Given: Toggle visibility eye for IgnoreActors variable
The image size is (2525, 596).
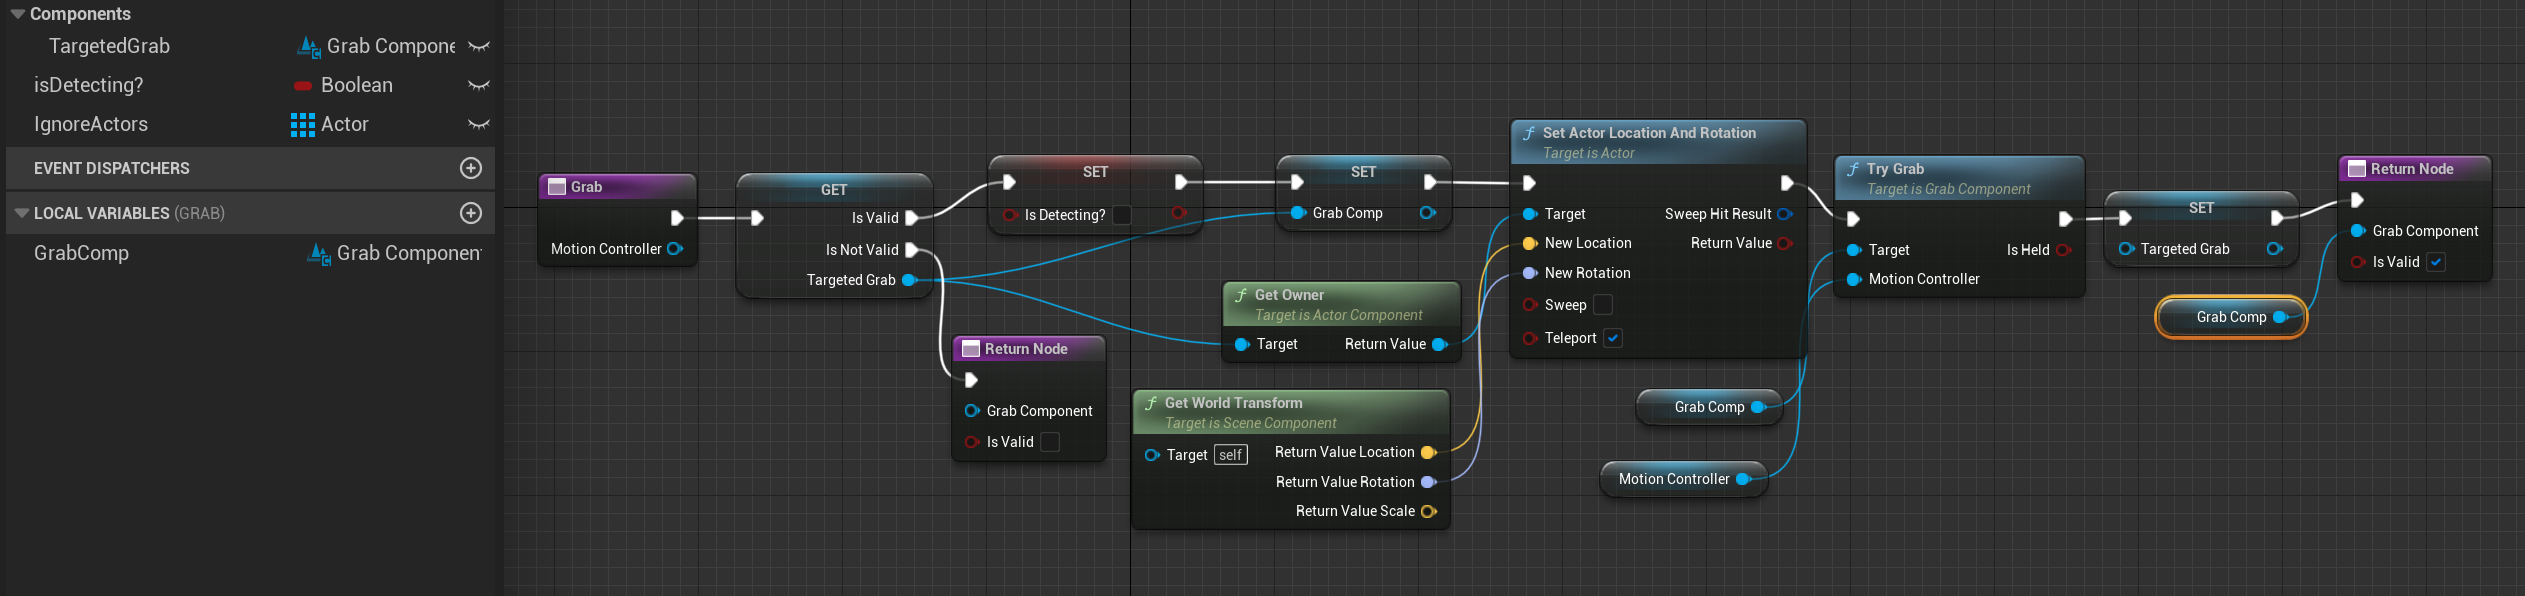Looking at the screenshot, I should [479, 124].
